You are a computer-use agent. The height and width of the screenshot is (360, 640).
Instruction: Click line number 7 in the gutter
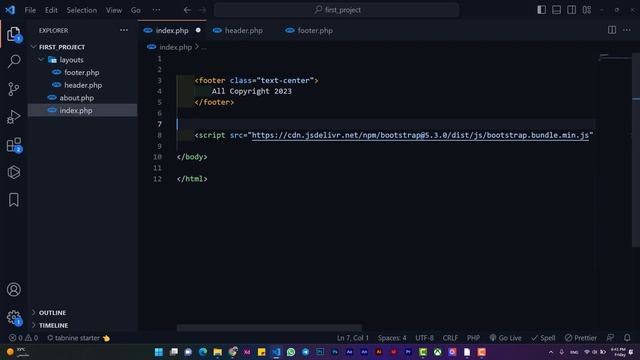click(x=159, y=124)
